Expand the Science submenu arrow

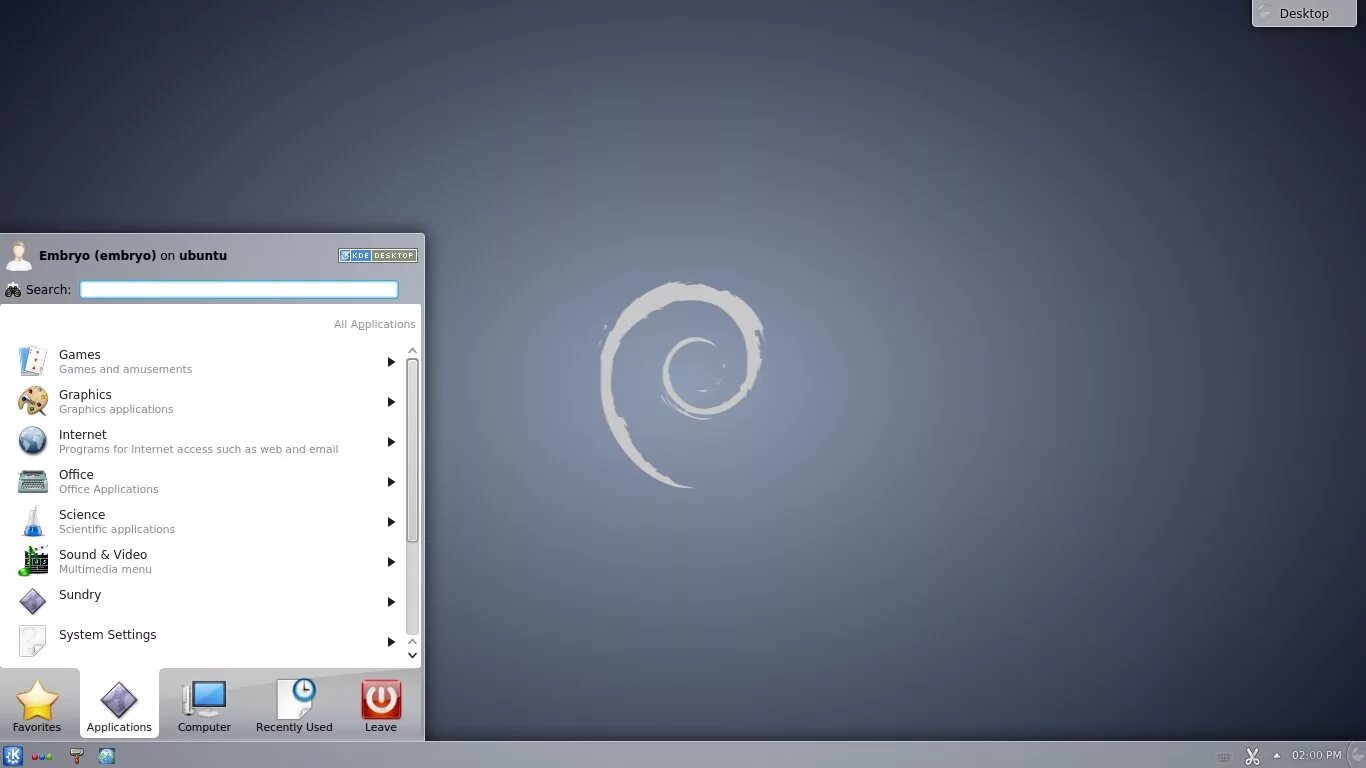[x=391, y=522]
